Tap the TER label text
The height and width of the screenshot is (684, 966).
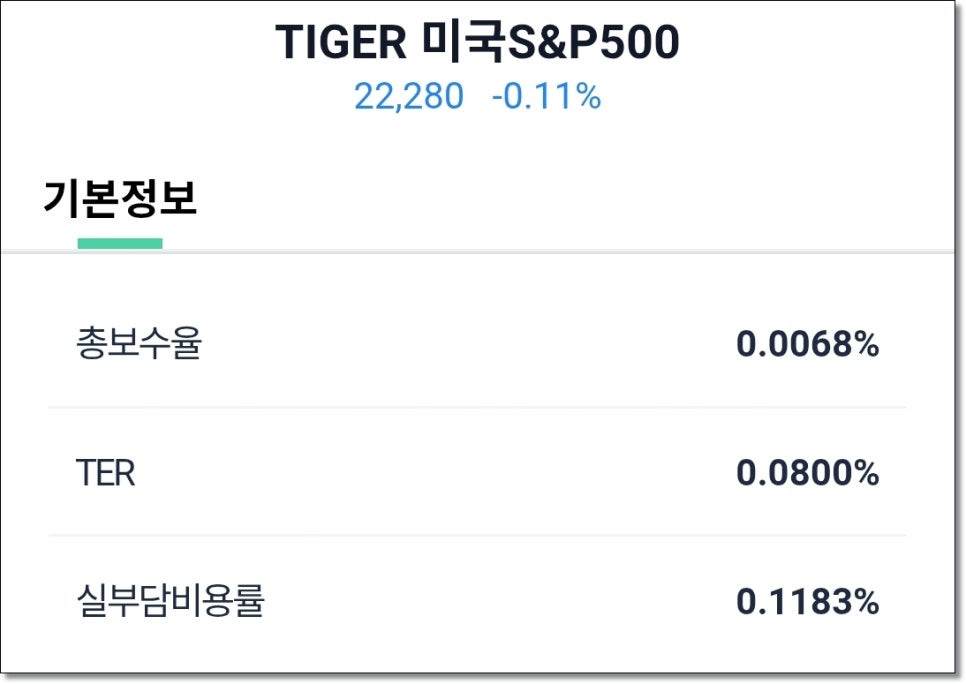[107, 470]
